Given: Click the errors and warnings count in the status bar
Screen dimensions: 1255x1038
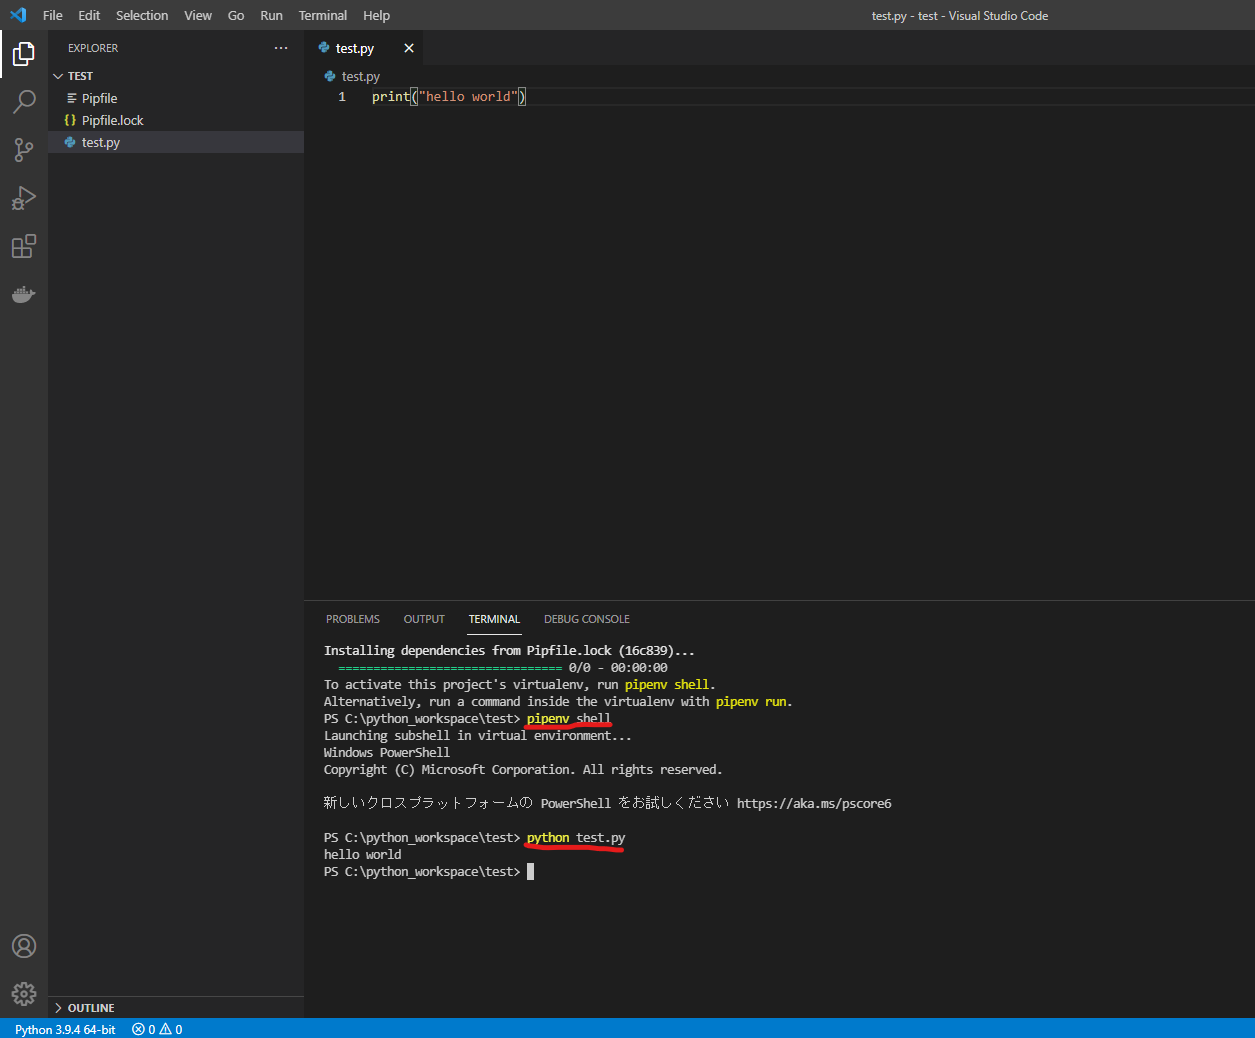Looking at the screenshot, I should tap(157, 1029).
